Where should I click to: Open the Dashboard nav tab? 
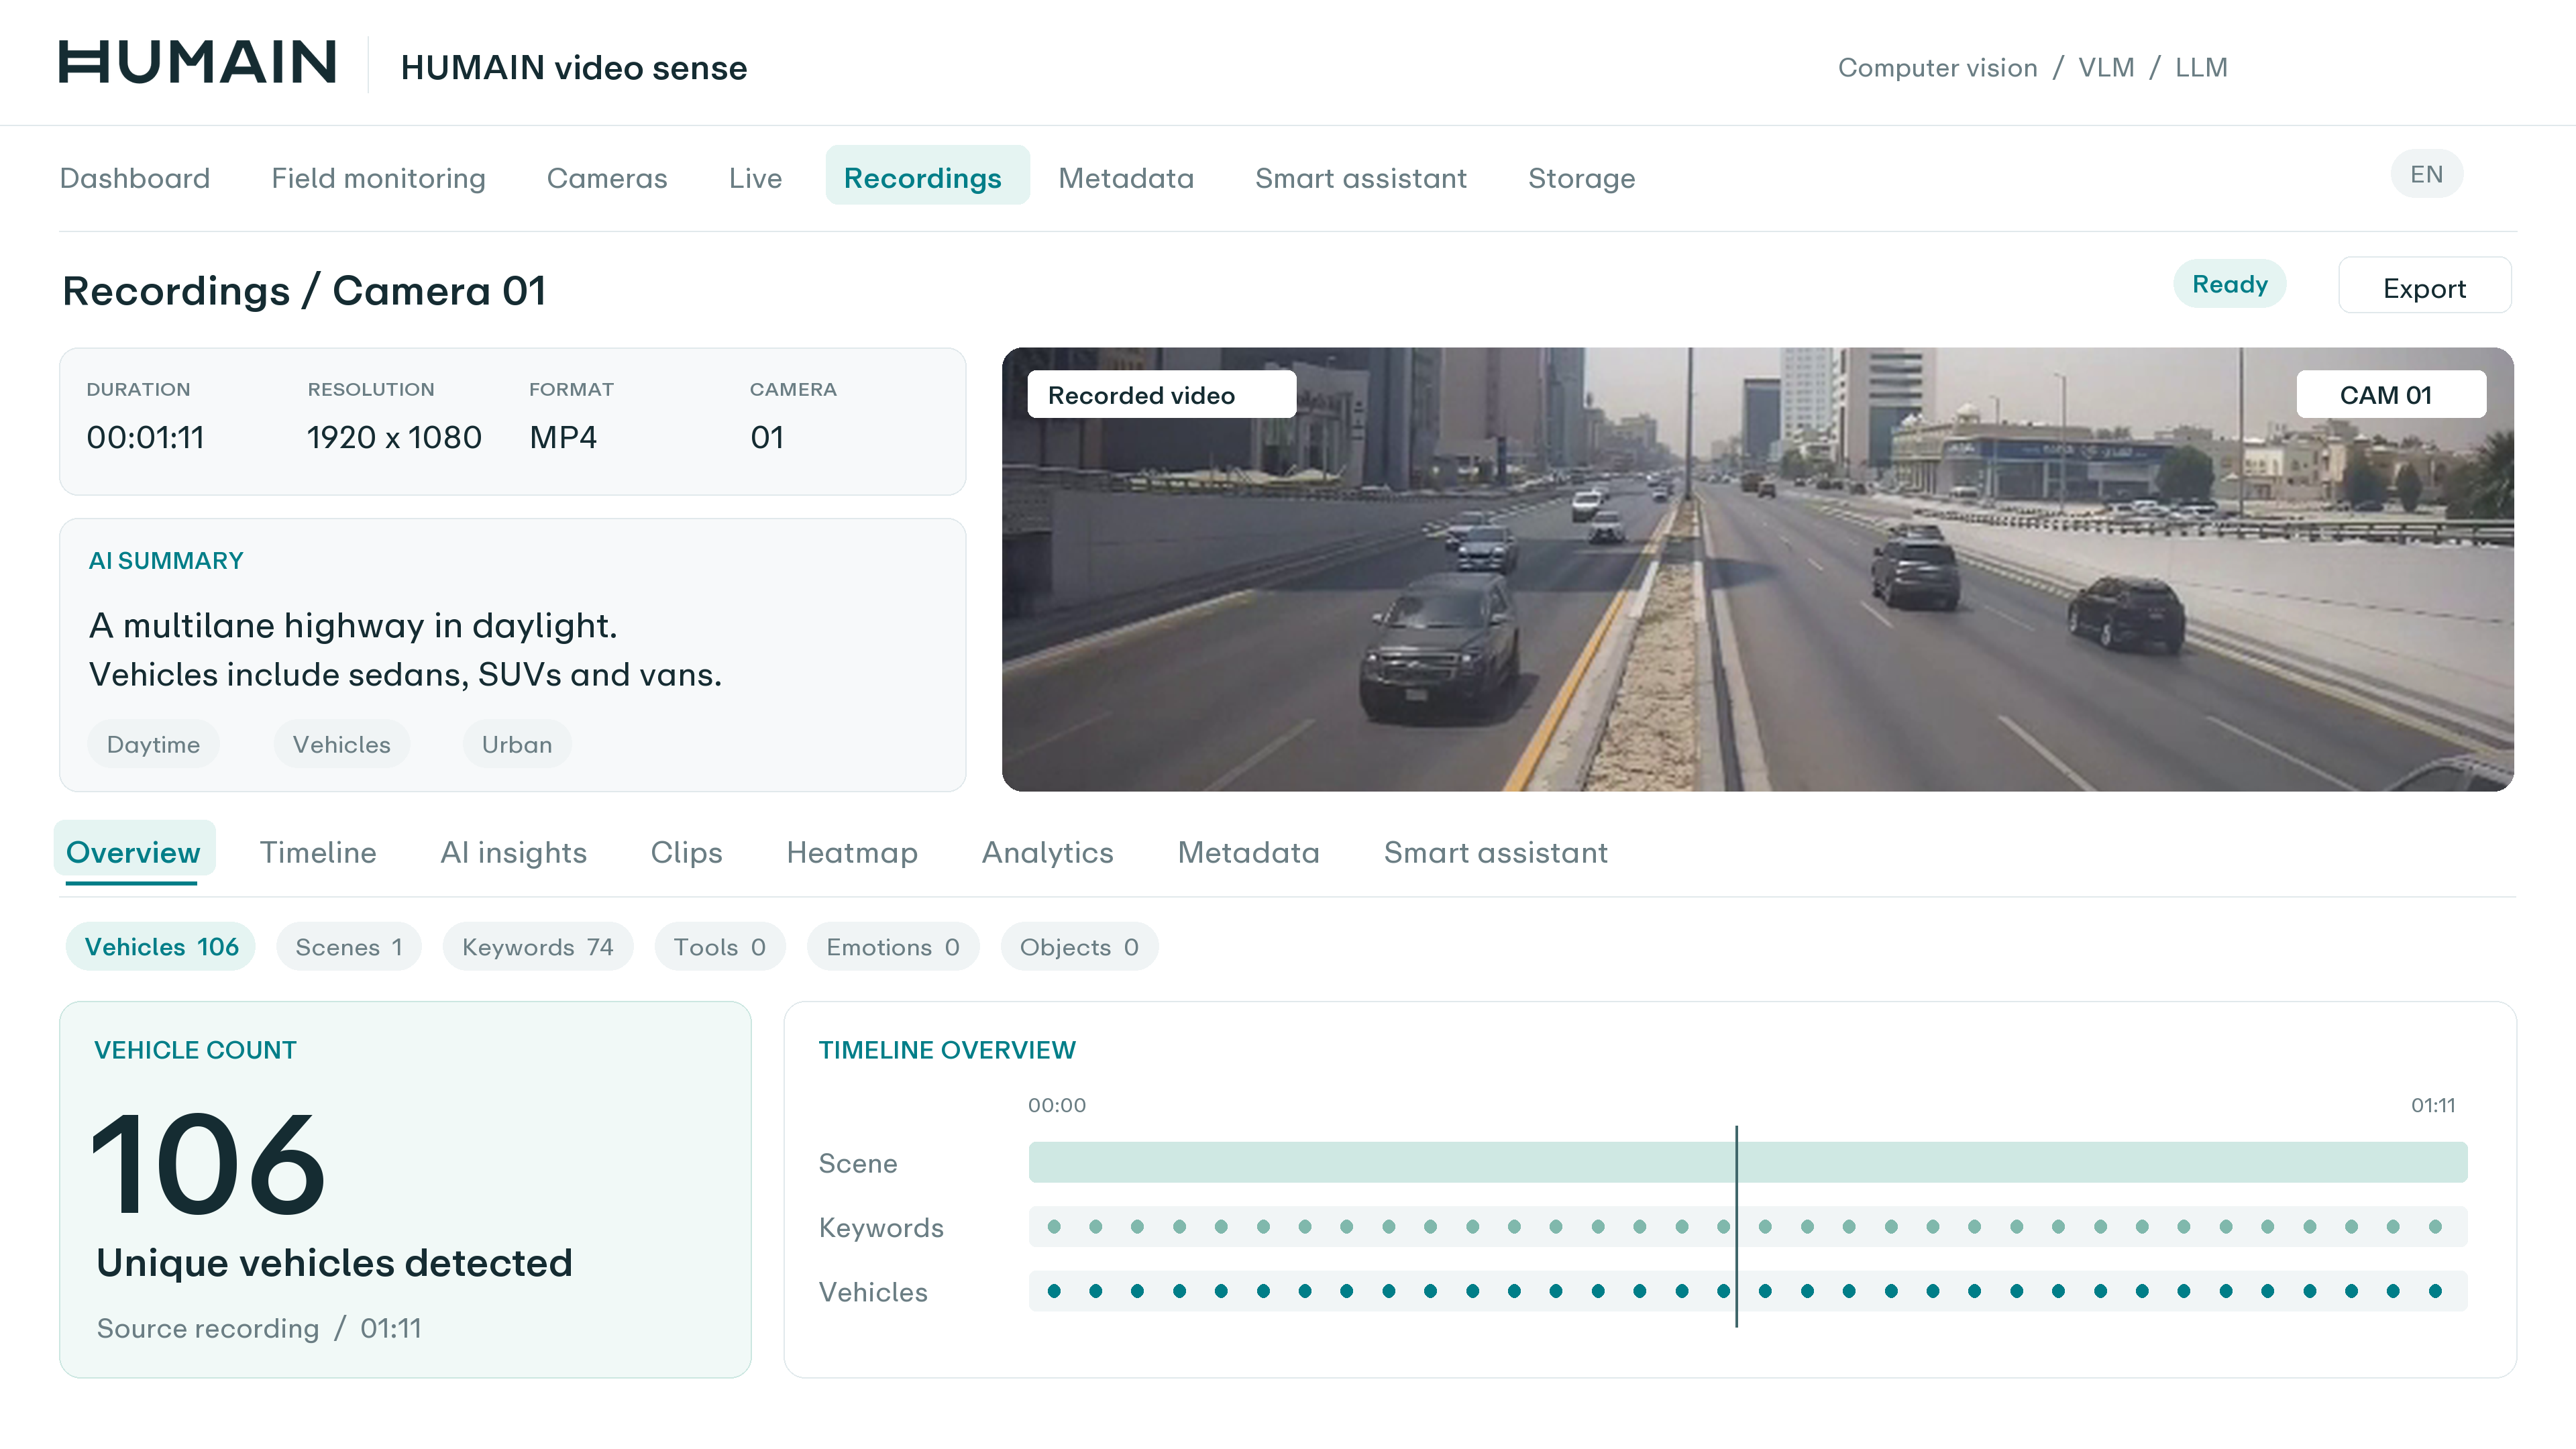[135, 178]
